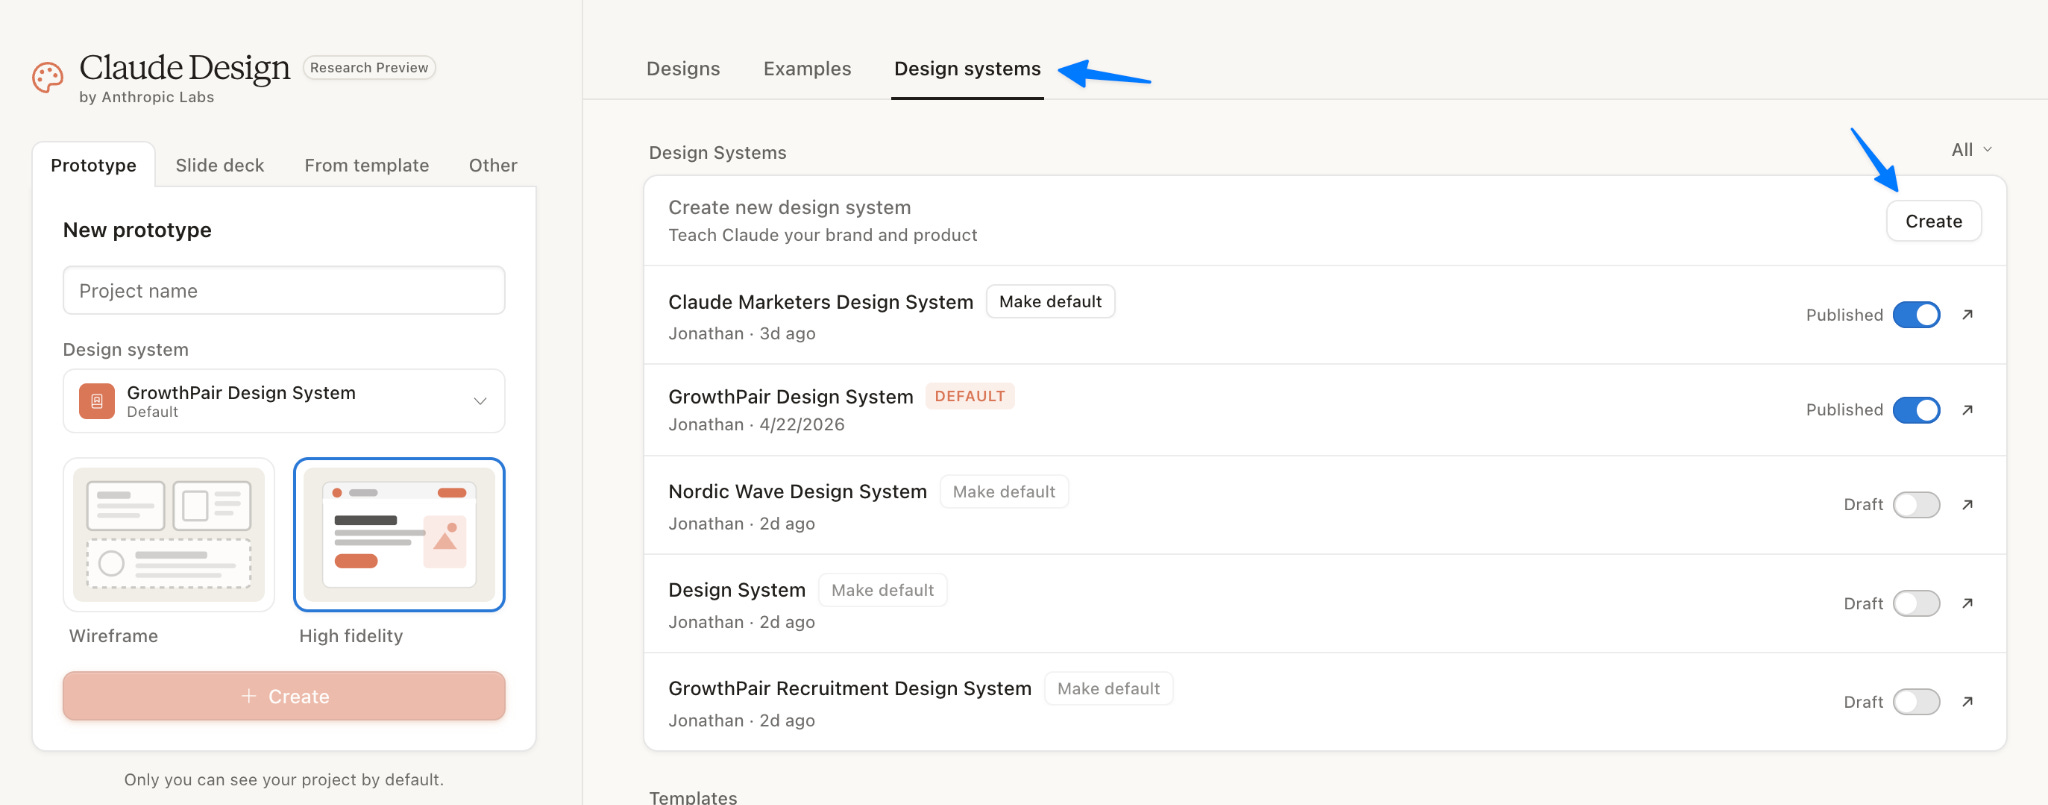Open the 'Design System' row arrow icon
Viewport: 2048px width, 805px height.
pos(1967,603)
